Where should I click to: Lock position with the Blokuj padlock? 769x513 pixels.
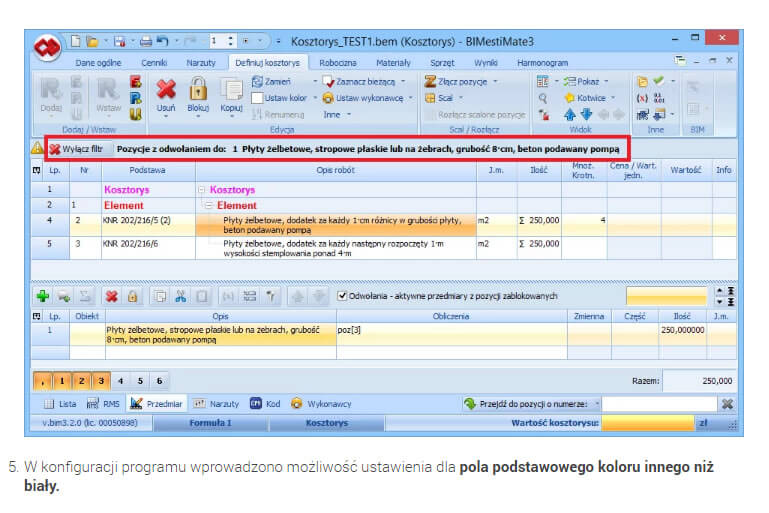tap(198, 95)
